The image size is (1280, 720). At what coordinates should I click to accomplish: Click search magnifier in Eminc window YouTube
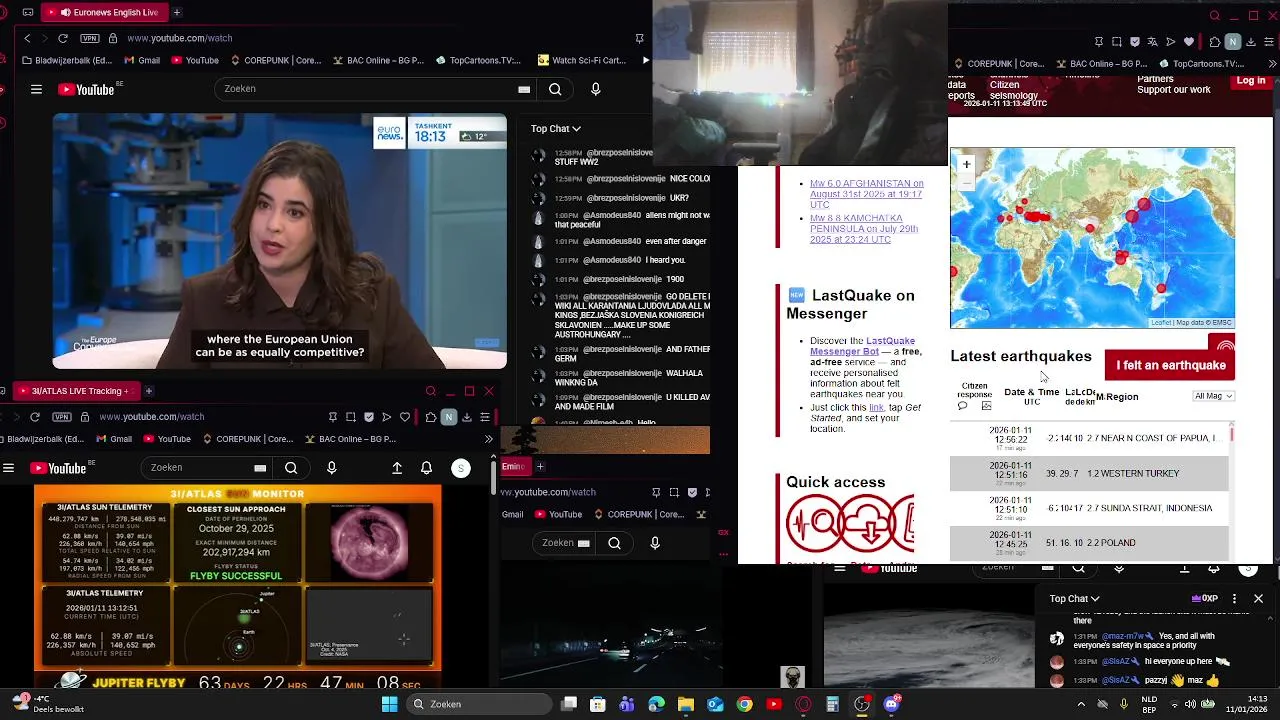pos(614,543)
